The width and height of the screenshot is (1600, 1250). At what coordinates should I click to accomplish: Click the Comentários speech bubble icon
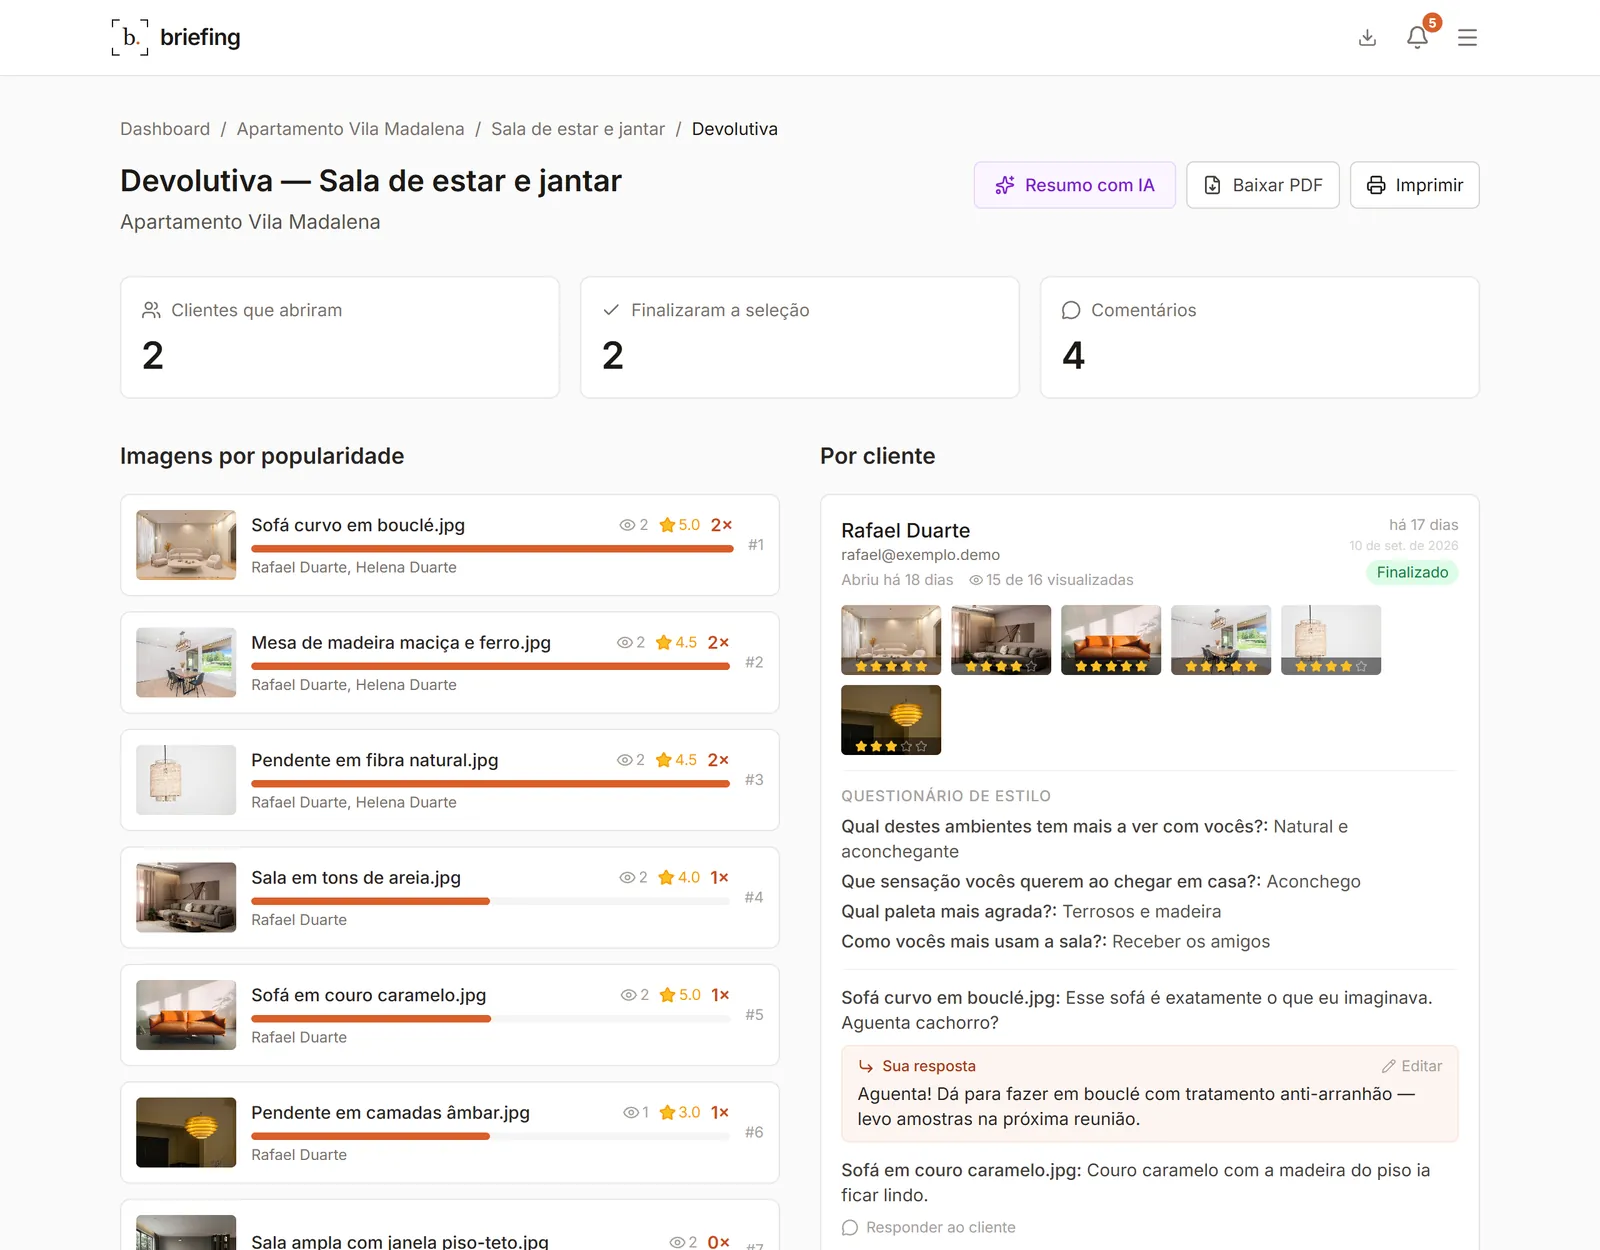[1071, 310]
